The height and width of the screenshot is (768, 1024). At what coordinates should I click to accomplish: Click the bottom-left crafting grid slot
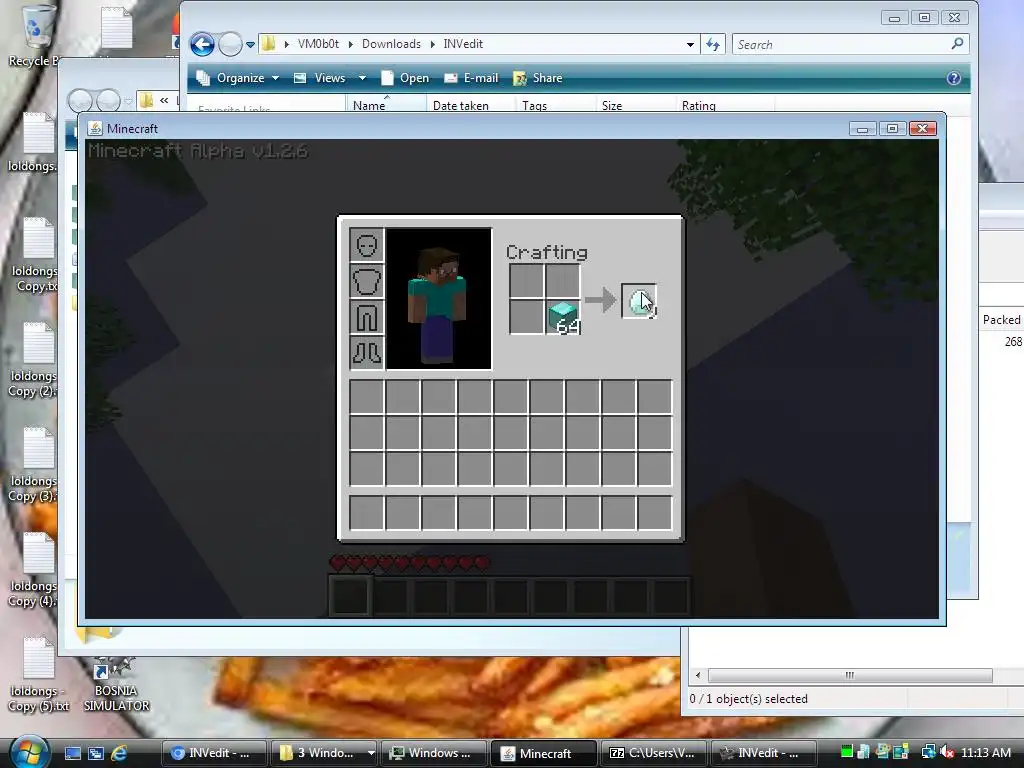point(526,317)
